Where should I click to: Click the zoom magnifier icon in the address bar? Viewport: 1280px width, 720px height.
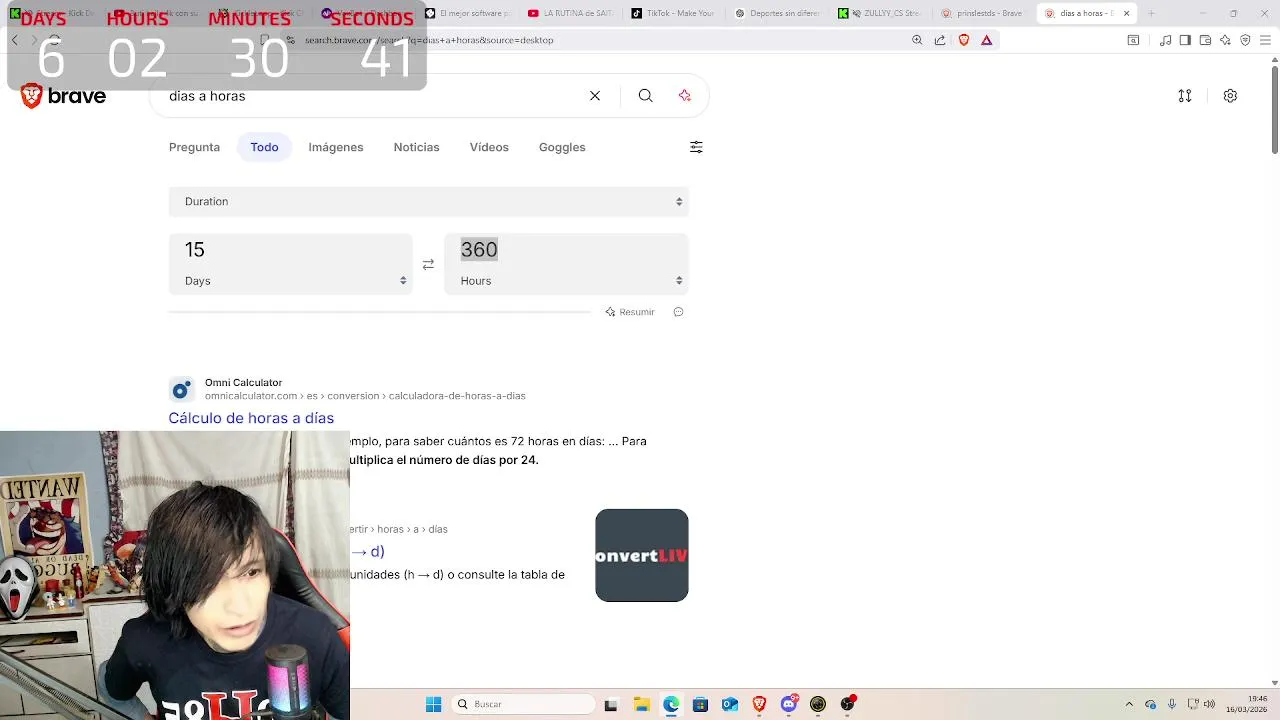[917, 40]
